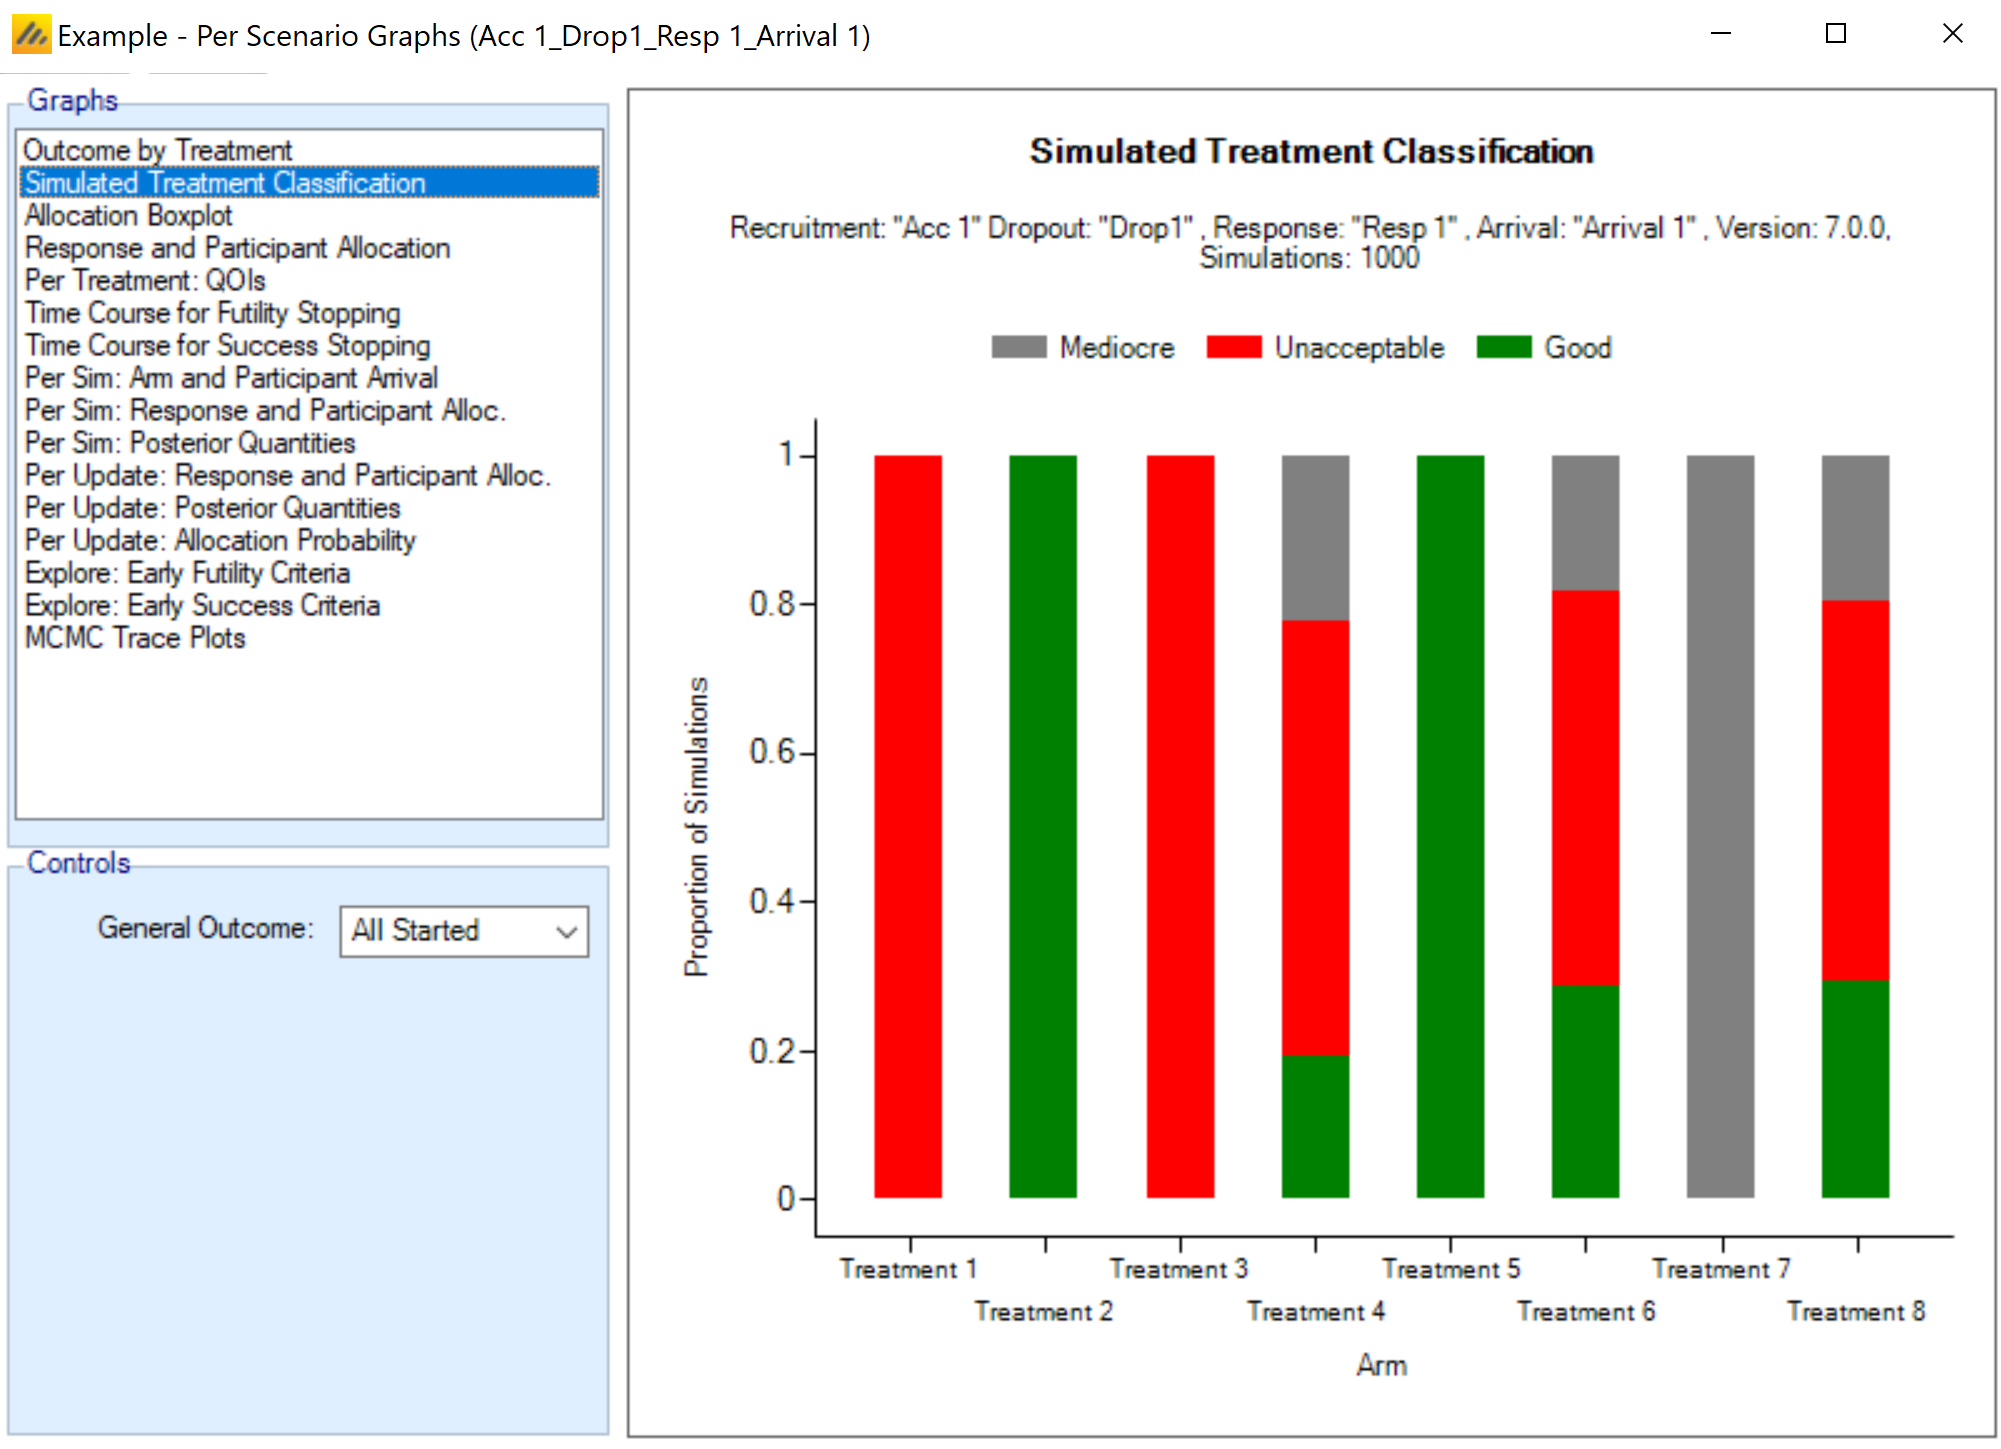Open MCMC Trace Plots graph

[x=135, y=638]
